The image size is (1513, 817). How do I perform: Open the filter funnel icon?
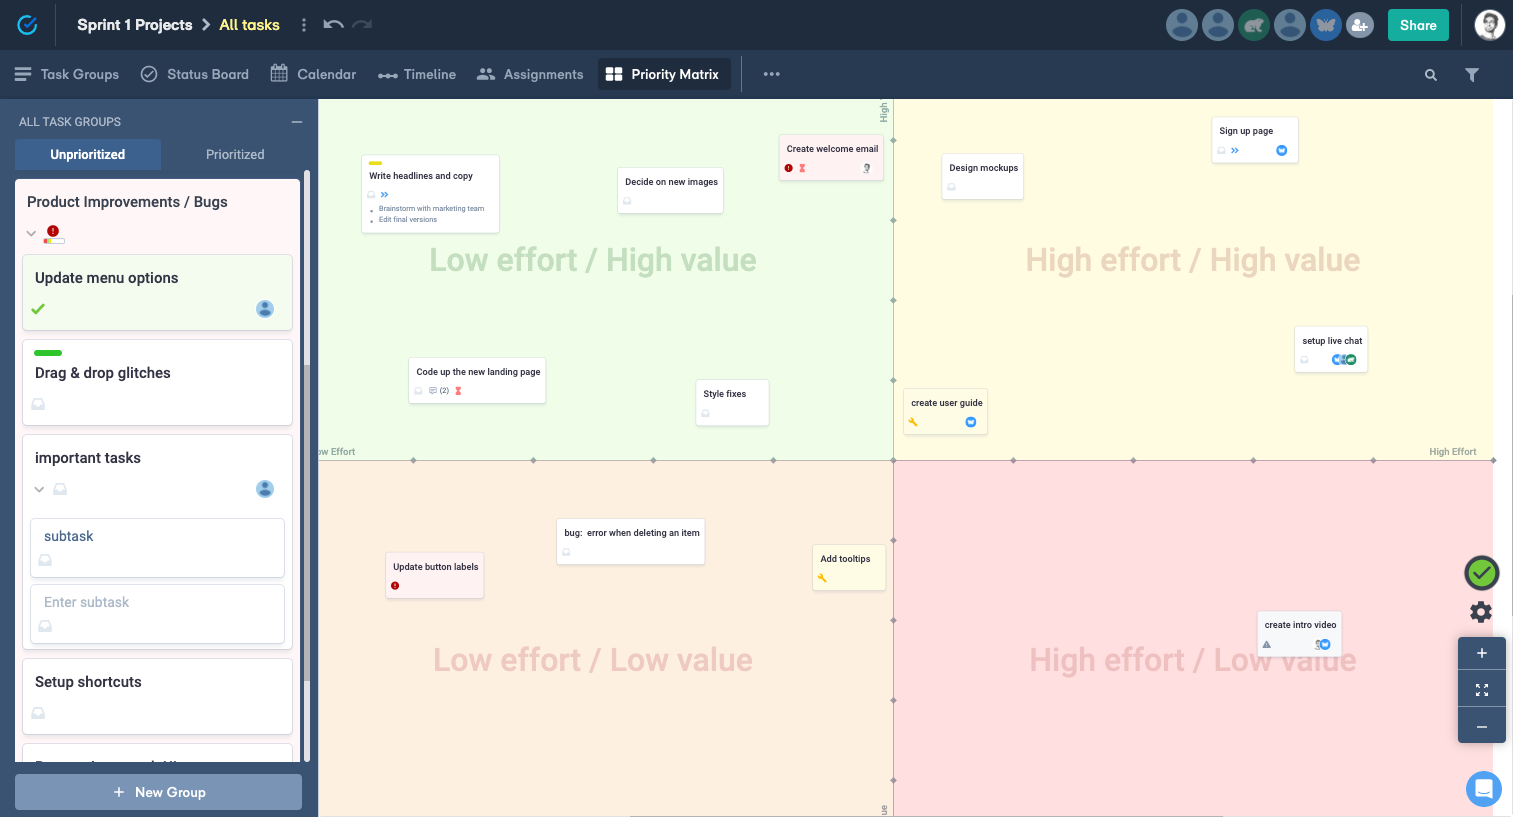coord(1472,75)
